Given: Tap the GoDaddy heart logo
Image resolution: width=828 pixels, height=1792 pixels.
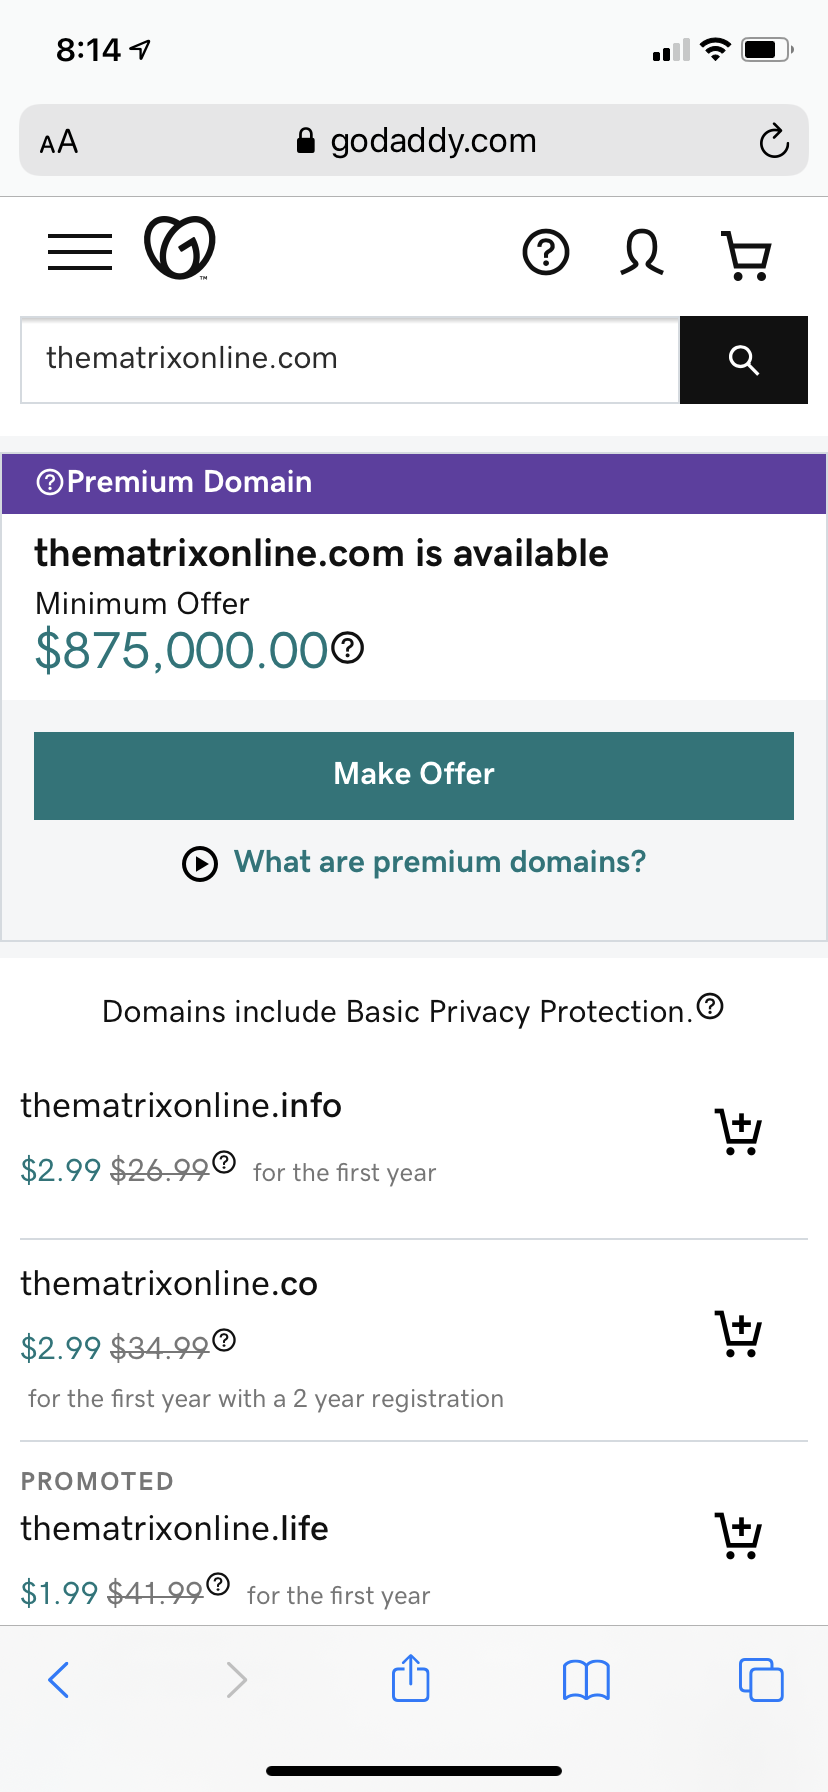Looking at the screenshot, I should pyautogui.click(x=180, y=248).
